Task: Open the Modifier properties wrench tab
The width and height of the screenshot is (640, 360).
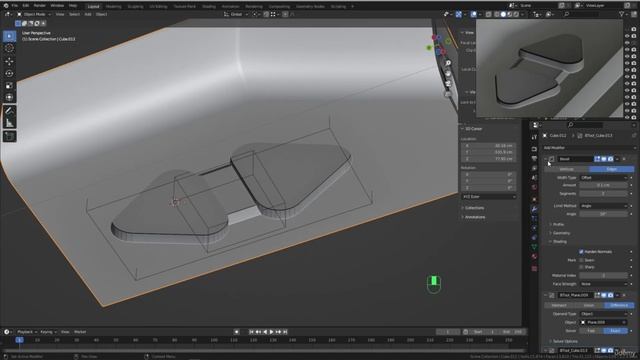Action: click(x=534, y=209)
